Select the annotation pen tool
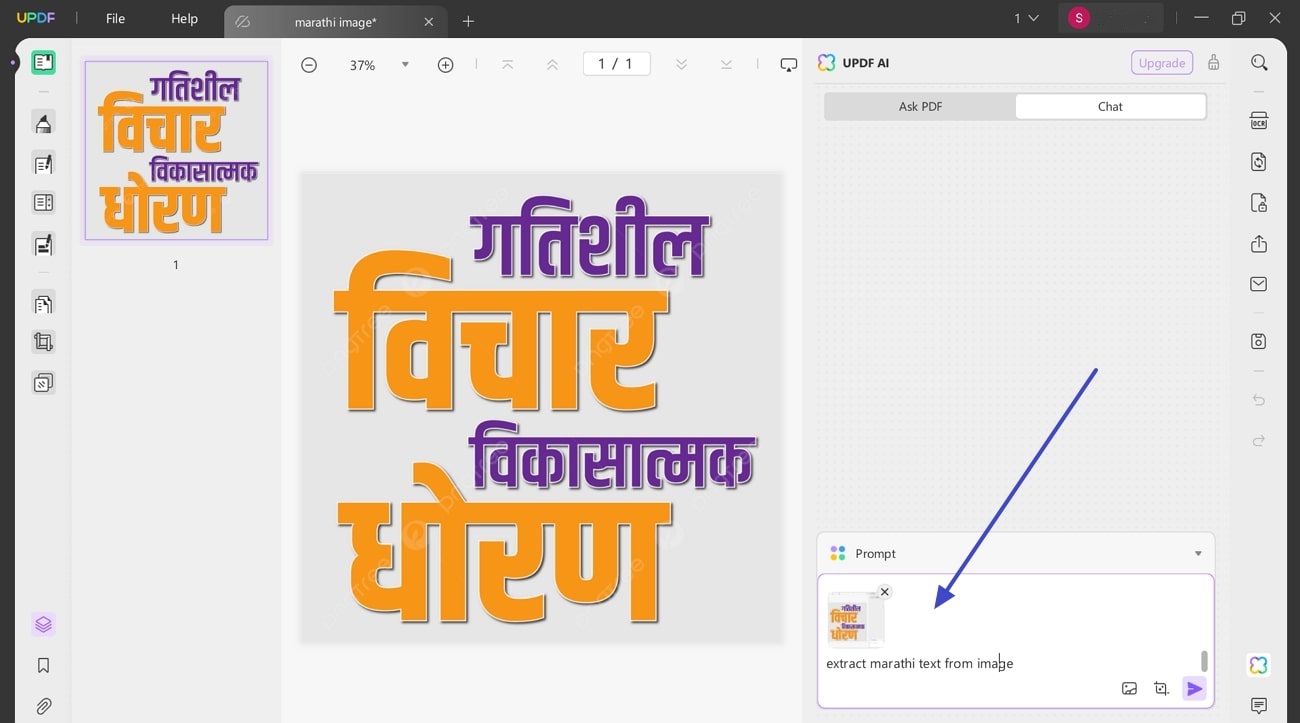Screen dimensions: 1300x723 43,123
